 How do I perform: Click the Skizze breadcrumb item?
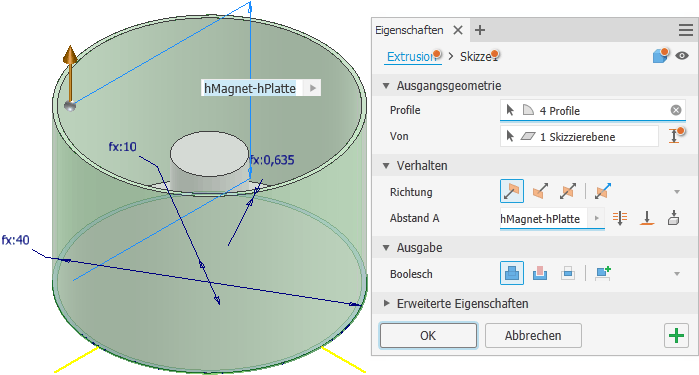tap(479, 57)
